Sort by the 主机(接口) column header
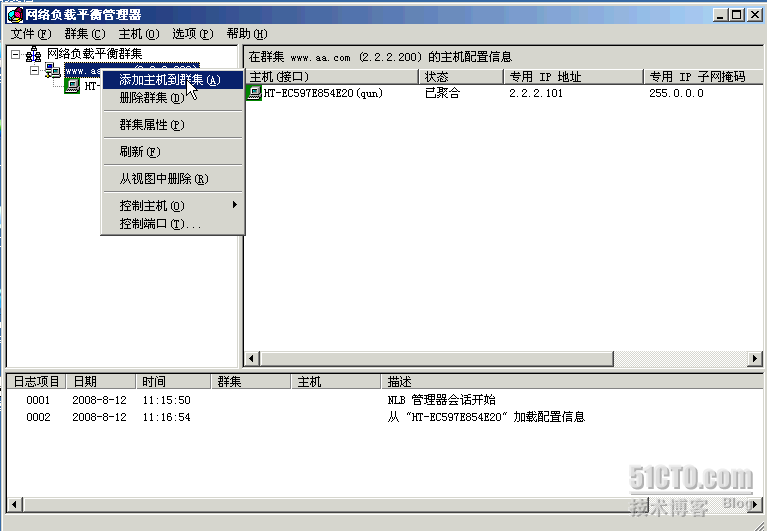Viewport: 767px width, 531px height. tap(332, 77)
